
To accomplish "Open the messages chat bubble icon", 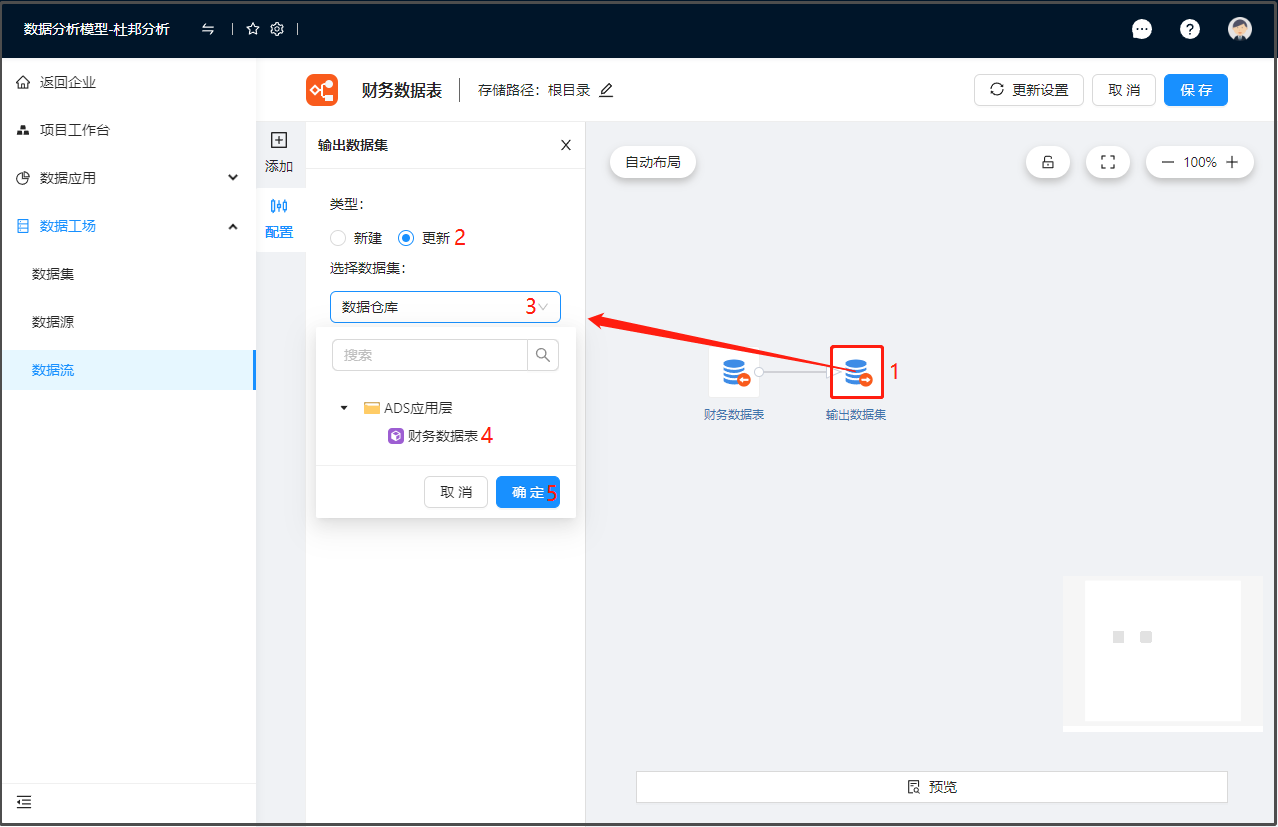I will (1141, 29).
